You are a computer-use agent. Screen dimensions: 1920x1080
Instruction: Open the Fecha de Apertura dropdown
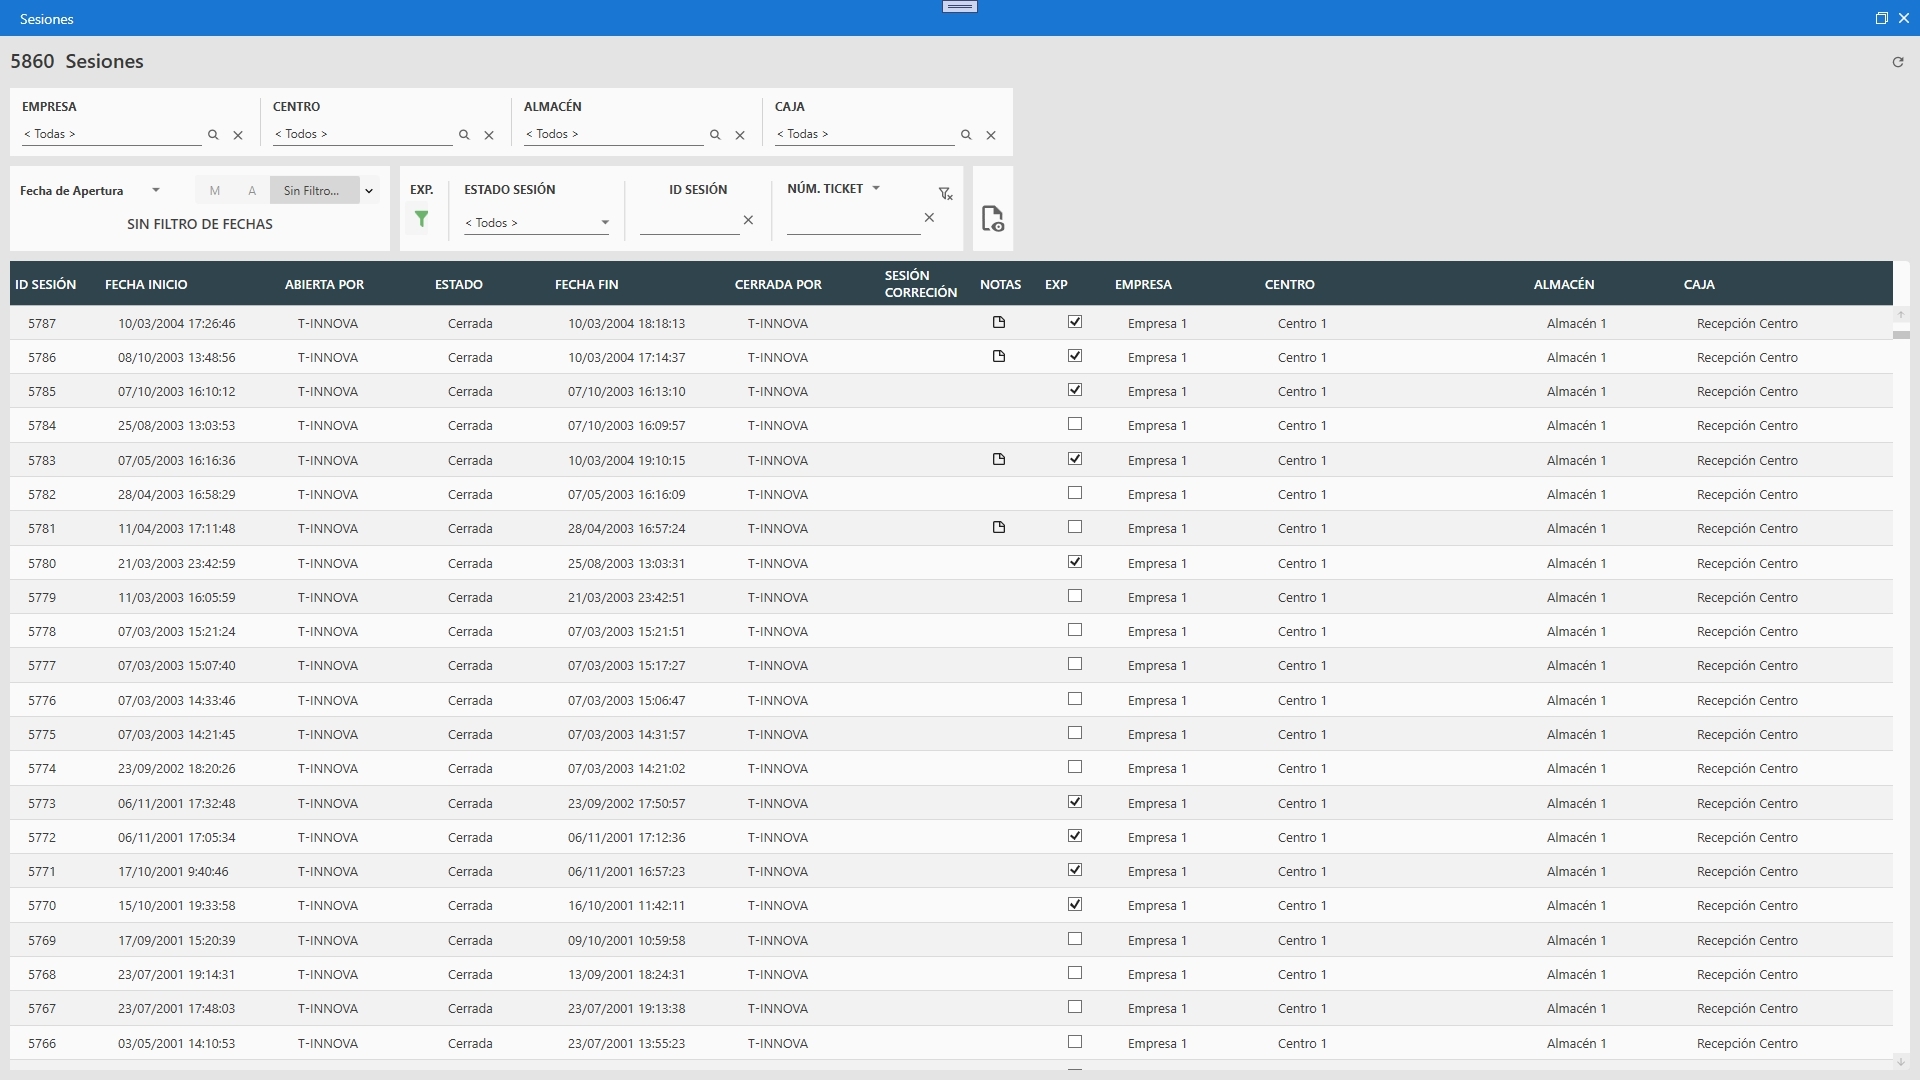155,190
